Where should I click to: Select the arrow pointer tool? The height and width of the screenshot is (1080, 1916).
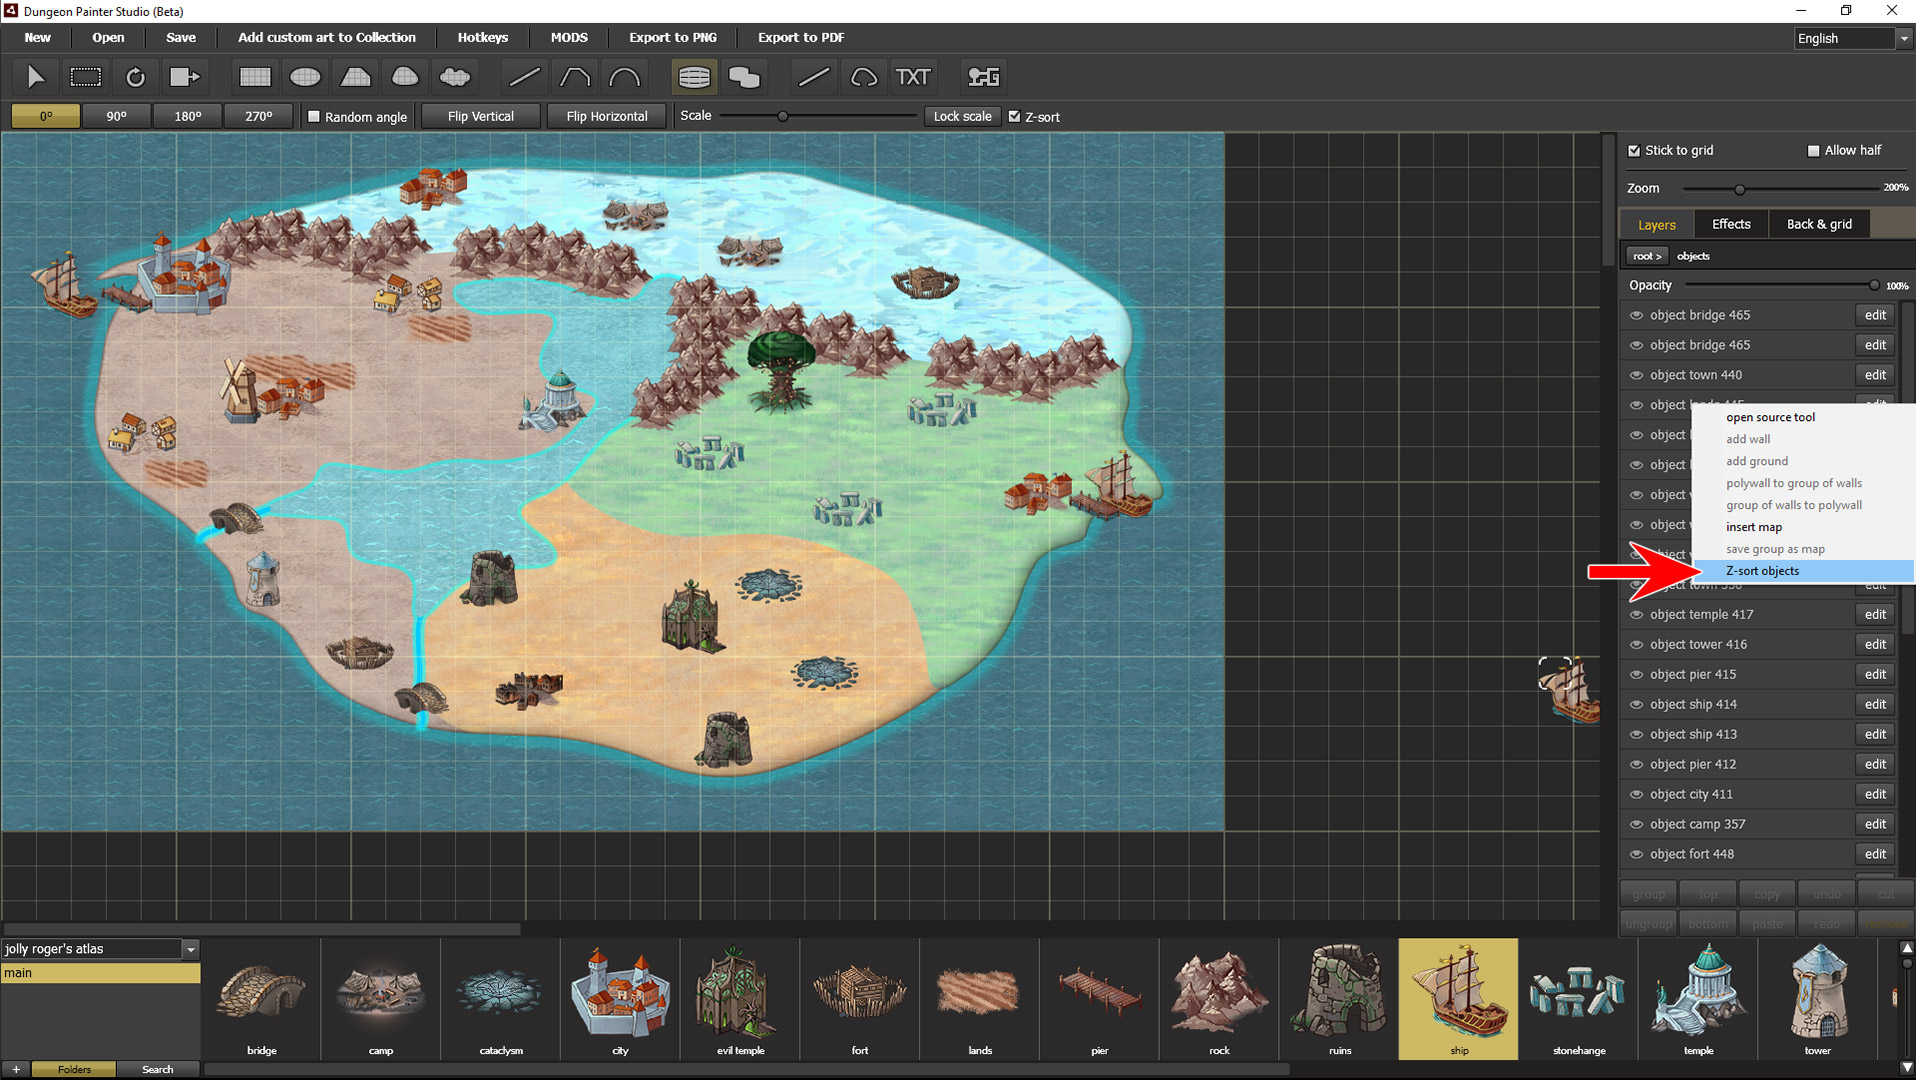pyautogui.click(x=36, y=77)
